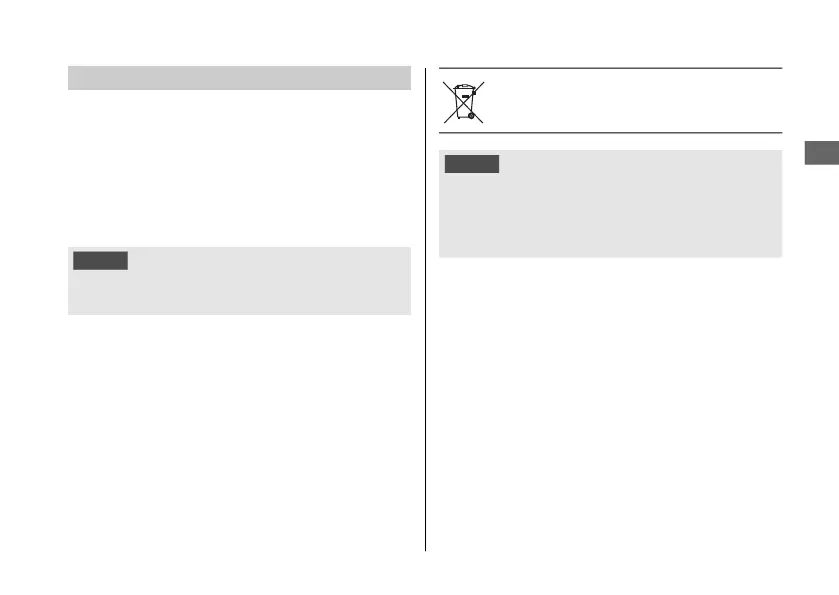The width and height of the screenshot is (839, 595).
Task: Click the empty right column area below the gray notice box
Action: click(x=610, y=400)
